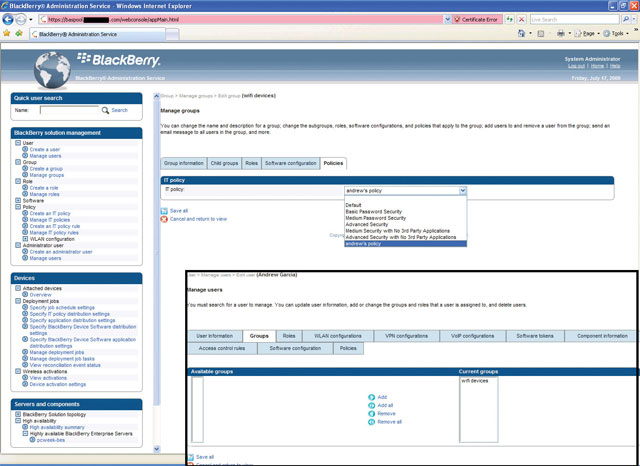This screenshot has height=466, width=640.
Task: Collapse the Role tree node
Action: click(x=18, y=181)
